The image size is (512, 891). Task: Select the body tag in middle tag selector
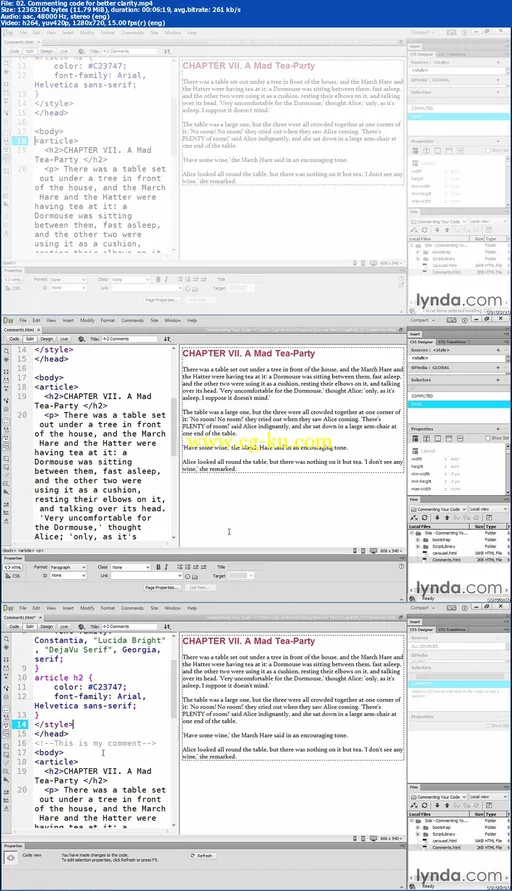9,551
